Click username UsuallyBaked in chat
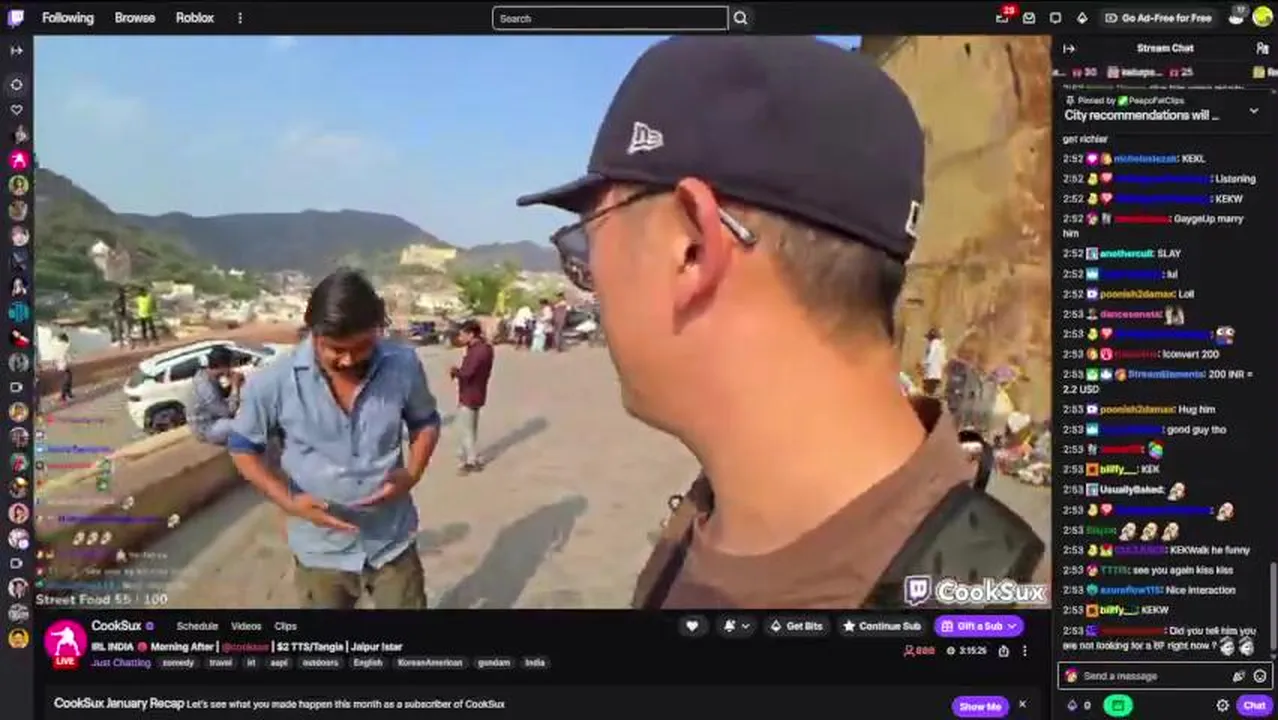The width and height of the screenshot is (1278, 720). [x=1131, y=490]
